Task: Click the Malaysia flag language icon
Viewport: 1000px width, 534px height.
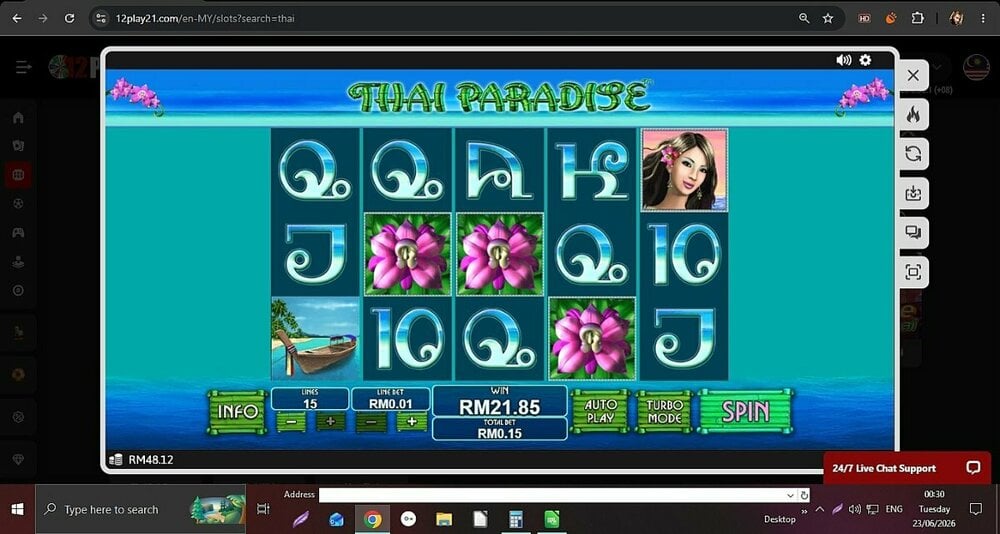Action: [x=976, y=68]
